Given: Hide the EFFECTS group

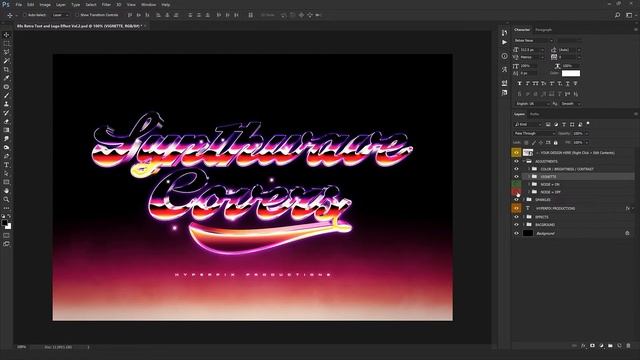Looking at the screenshot, I should [516, 217].
